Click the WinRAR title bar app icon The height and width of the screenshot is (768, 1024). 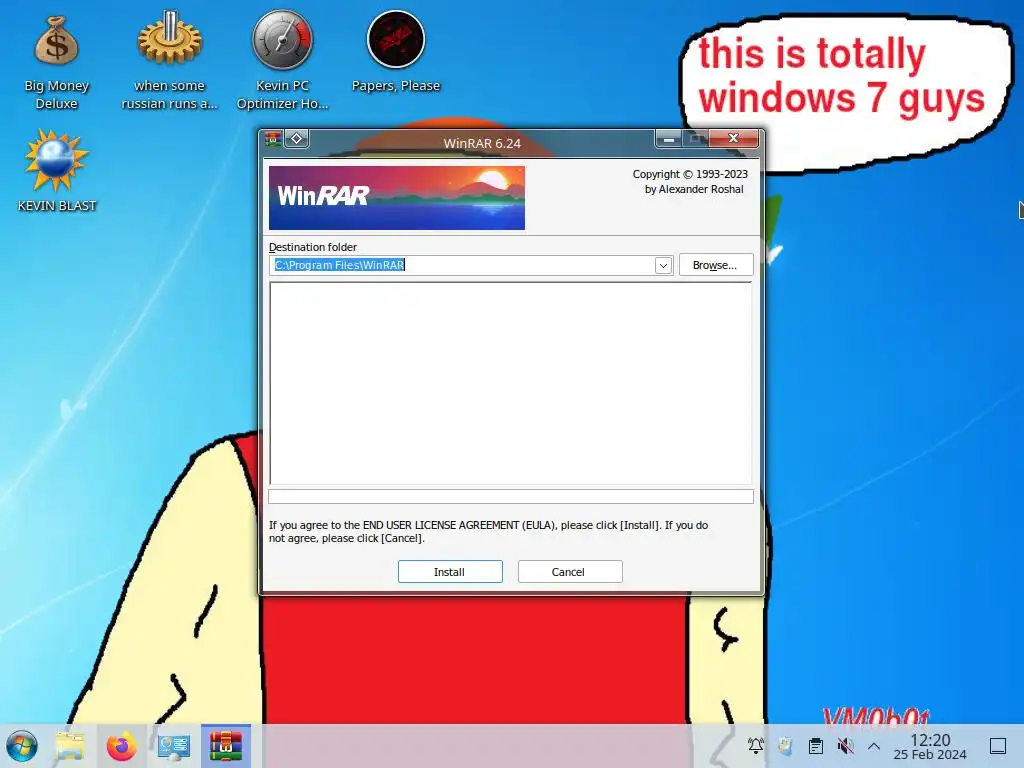(273, 138)
